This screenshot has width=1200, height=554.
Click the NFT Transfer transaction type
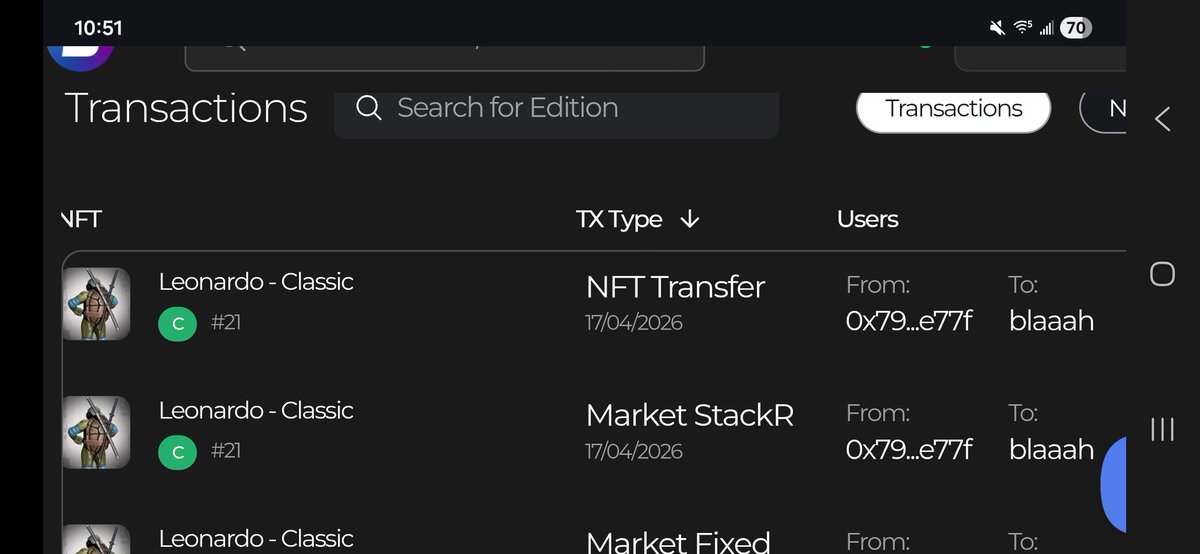(x=675, y=287)
